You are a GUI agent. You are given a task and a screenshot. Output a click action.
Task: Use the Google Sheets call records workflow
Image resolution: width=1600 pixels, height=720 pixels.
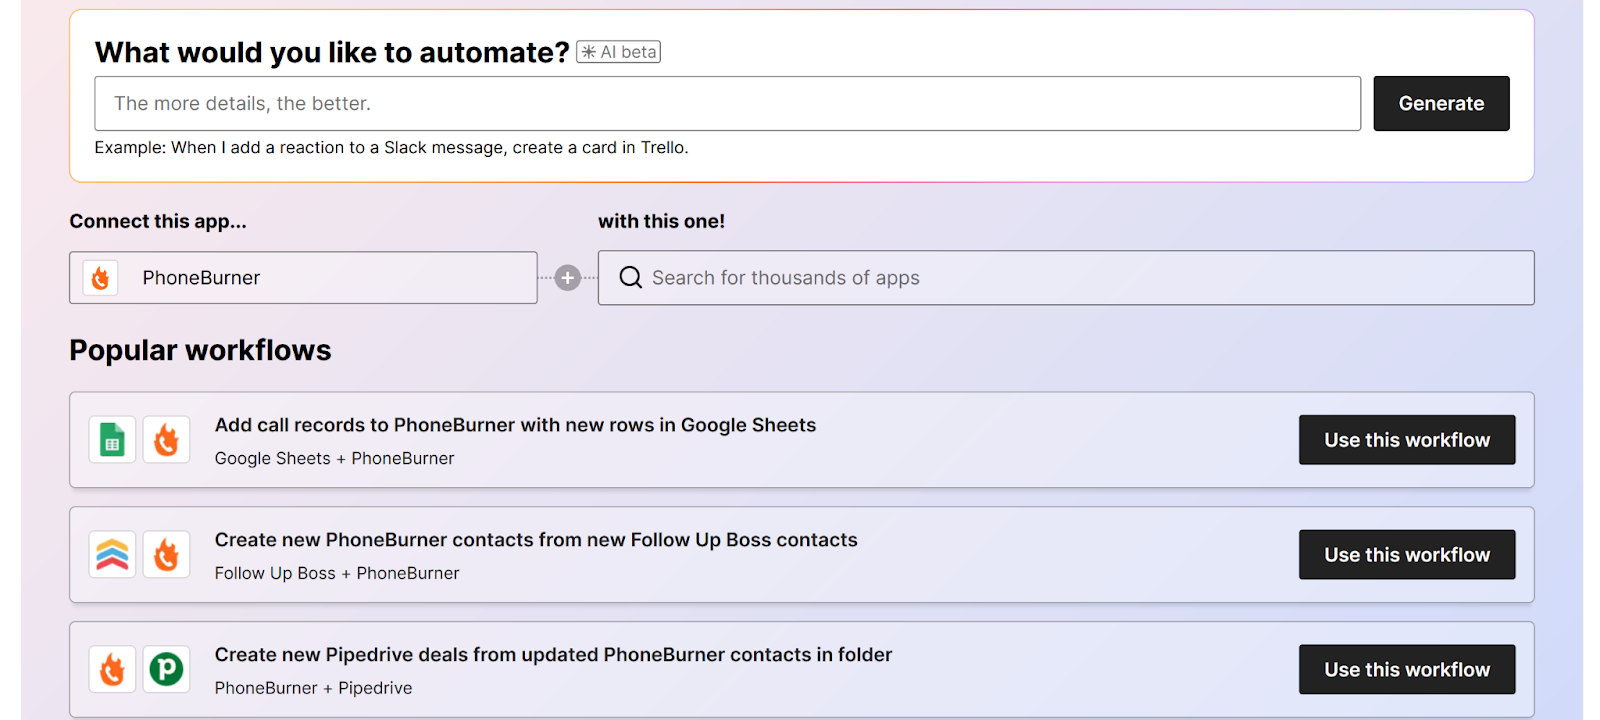tap(1407, 440)
